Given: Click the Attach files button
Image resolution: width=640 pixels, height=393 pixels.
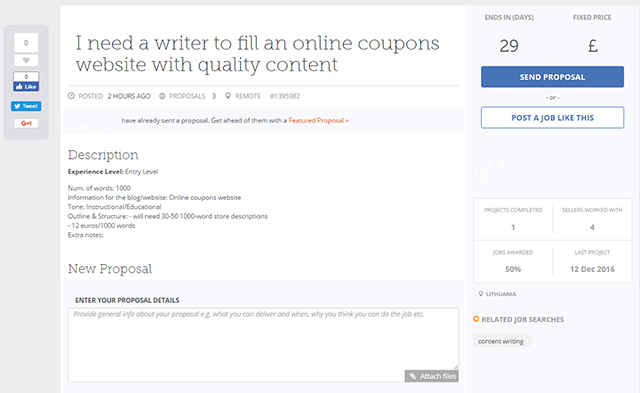Looking at the screenshot, I should click(x=432, y=376).
